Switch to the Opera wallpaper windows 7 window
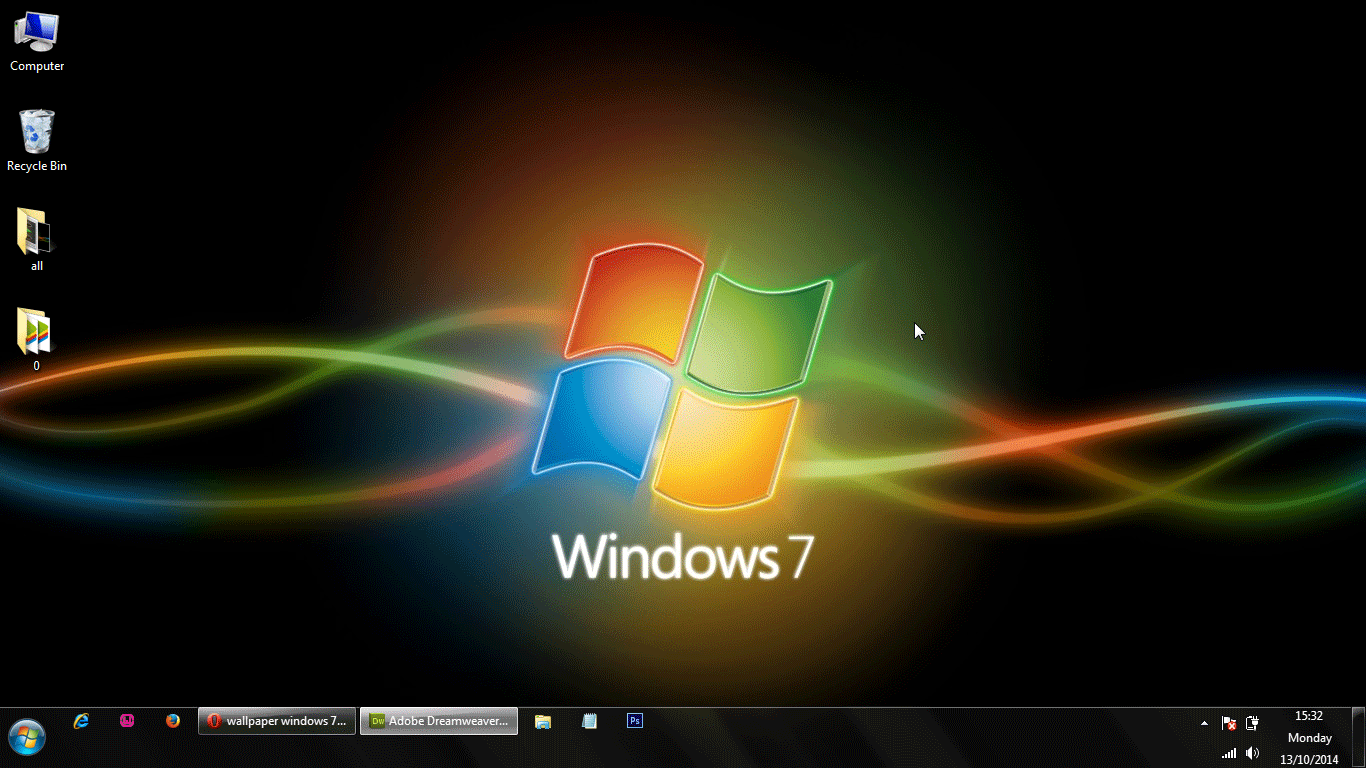This screenshot has height=768, width=1366. (x=277, y=721)
